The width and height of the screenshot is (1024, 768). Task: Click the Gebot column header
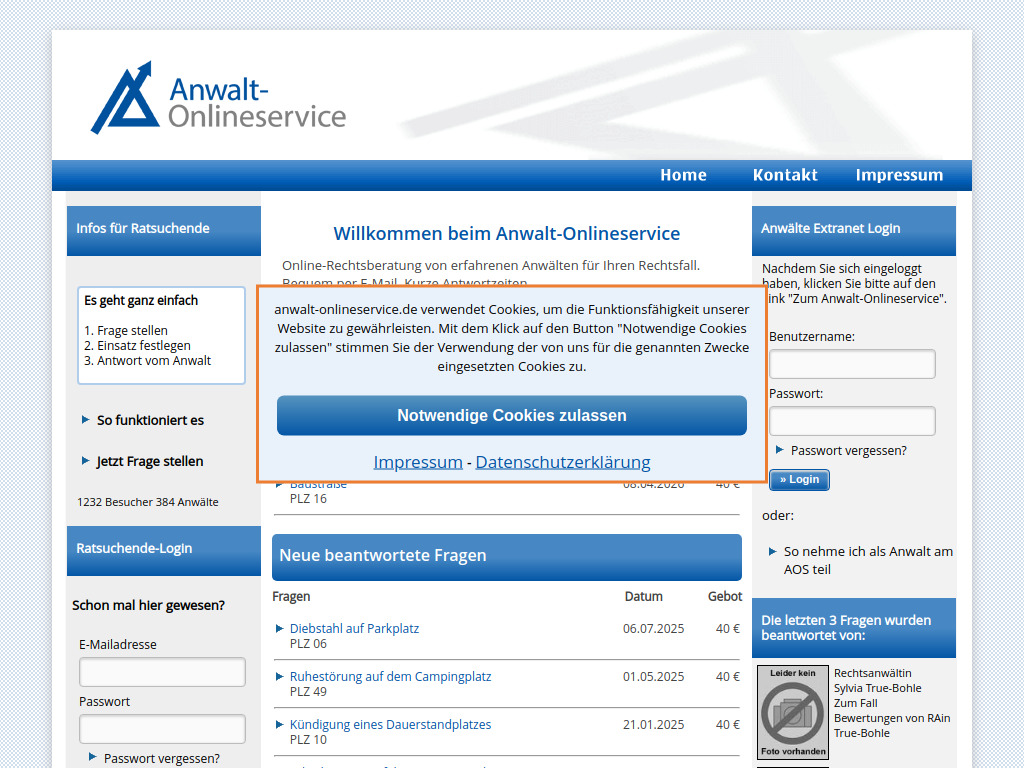coord(725,596)
